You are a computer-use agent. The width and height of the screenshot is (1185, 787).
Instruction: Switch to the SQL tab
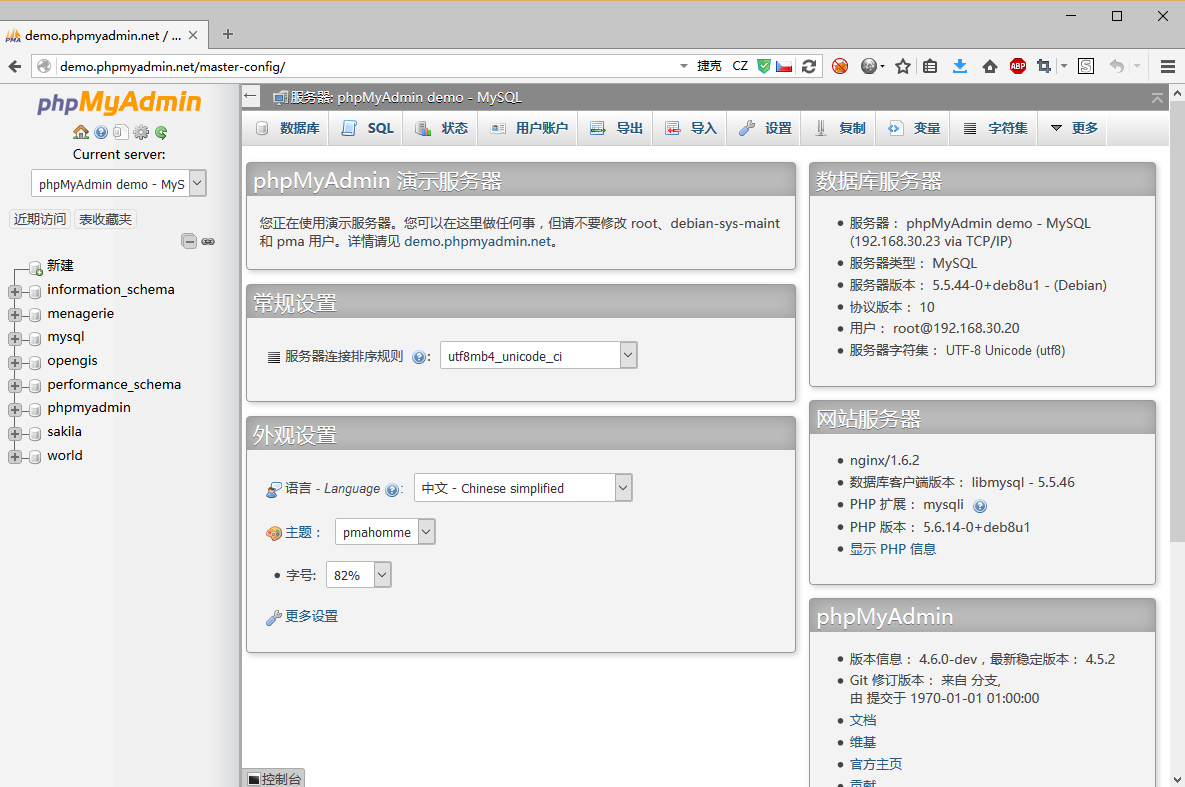pos(368,128)
